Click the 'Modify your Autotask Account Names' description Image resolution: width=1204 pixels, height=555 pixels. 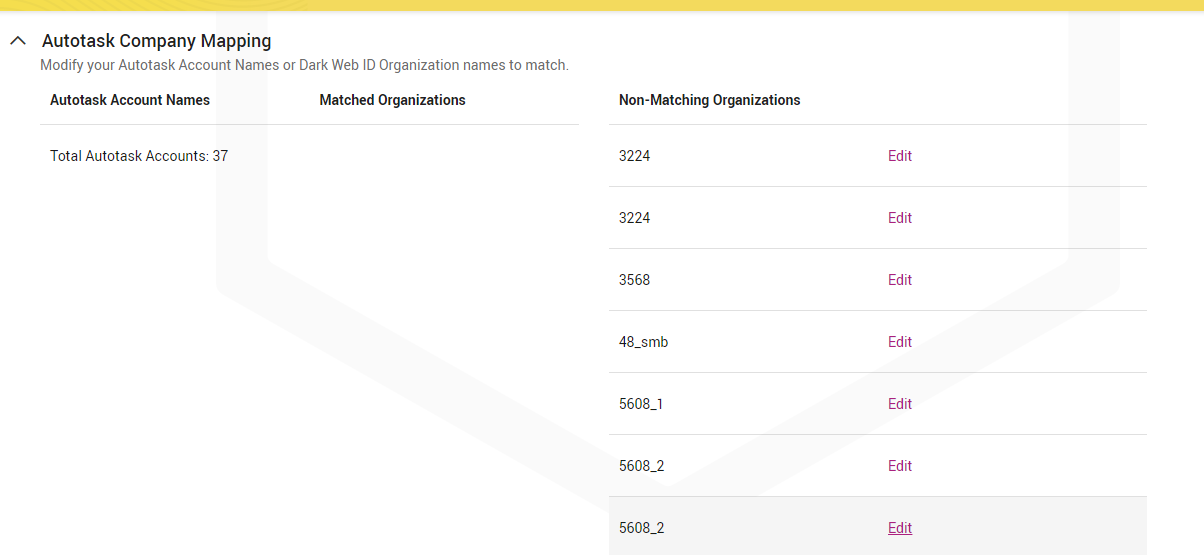point(304,65)
